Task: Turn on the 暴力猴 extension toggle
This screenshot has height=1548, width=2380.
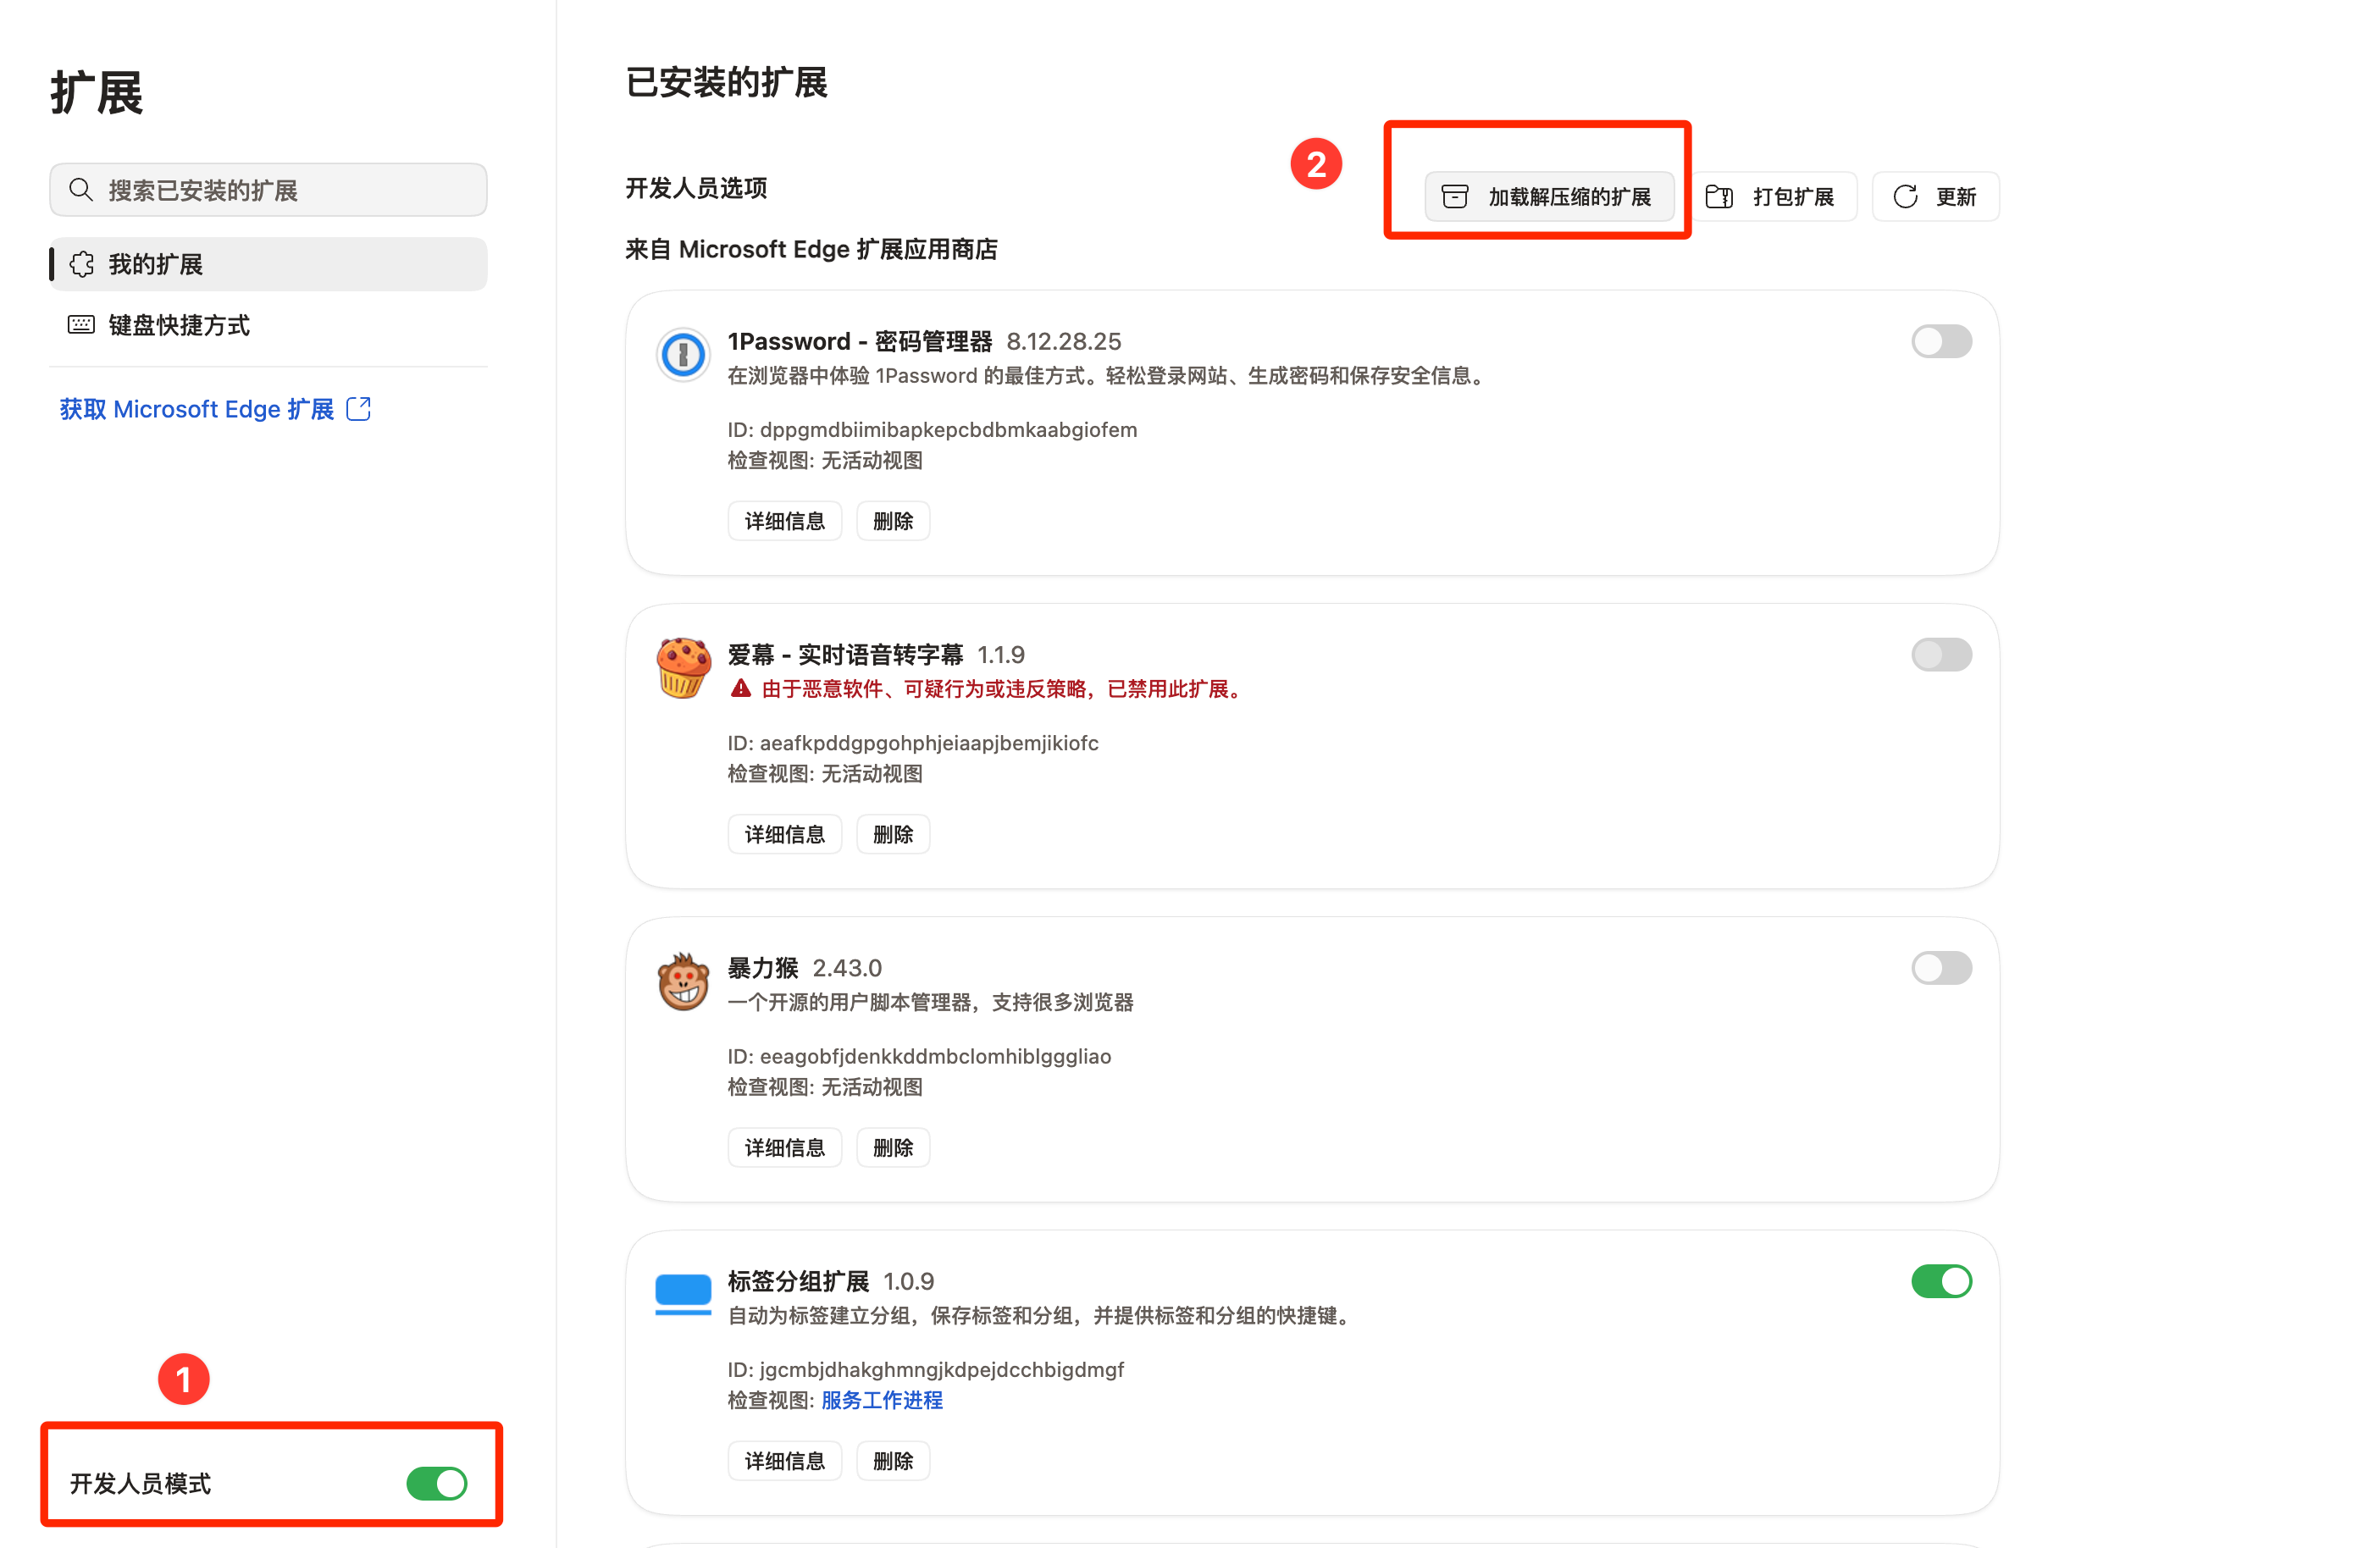Action: click(x=1941, y=968)
